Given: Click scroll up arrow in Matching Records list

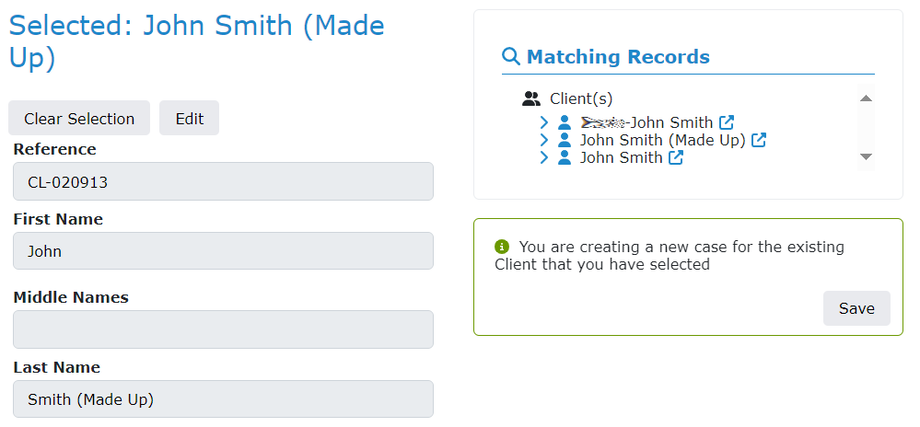Looking at the screenshot, I should (x=866, y=98).
